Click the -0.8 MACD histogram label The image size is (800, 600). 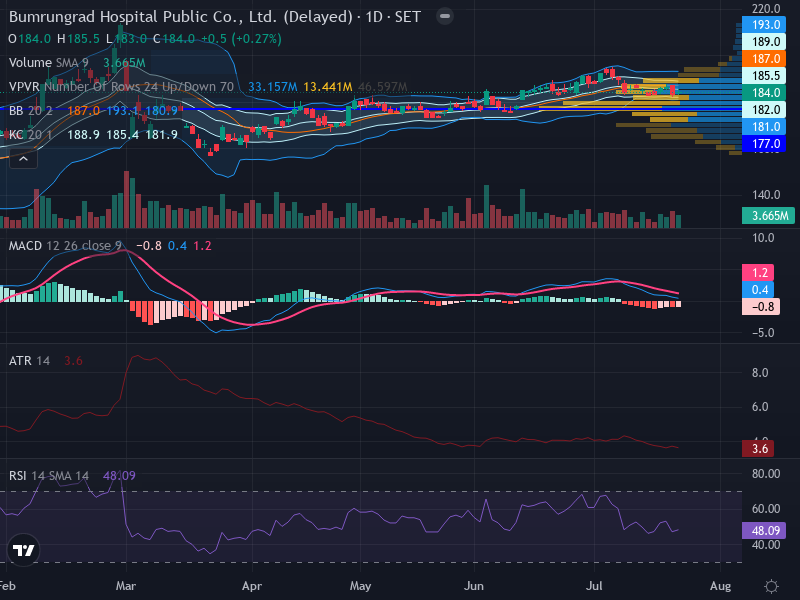(x=761, y=307)
